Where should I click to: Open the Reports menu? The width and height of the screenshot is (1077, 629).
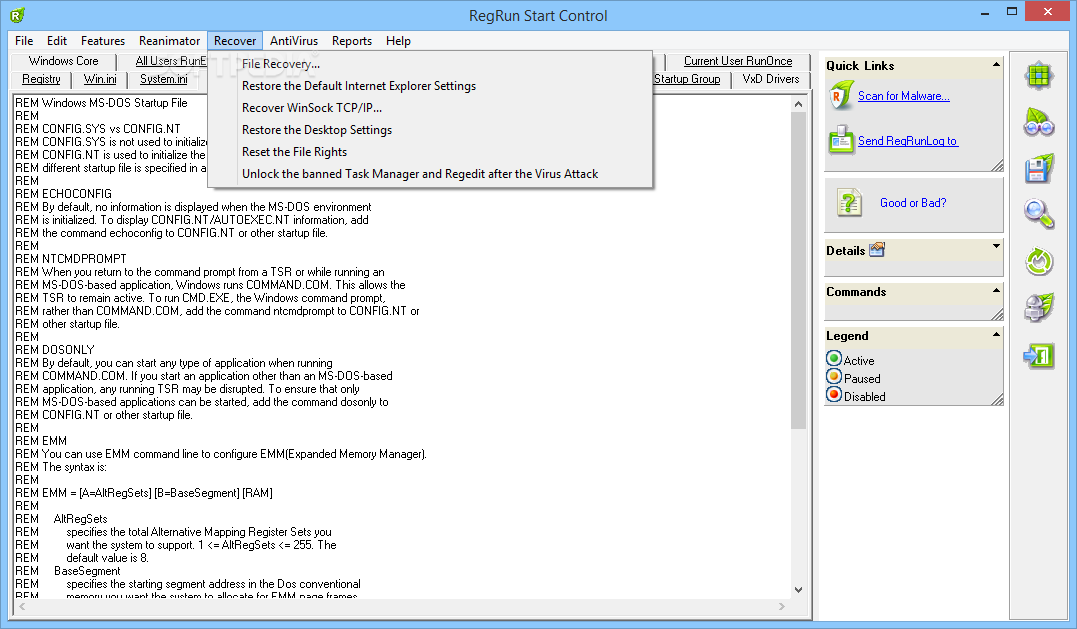click(x=352, y=41)
